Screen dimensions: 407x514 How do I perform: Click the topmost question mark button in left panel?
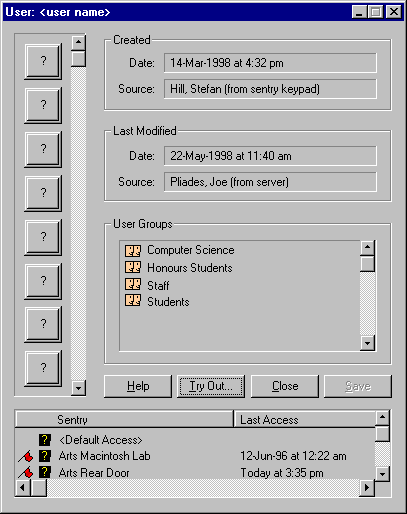coord(43,61)
